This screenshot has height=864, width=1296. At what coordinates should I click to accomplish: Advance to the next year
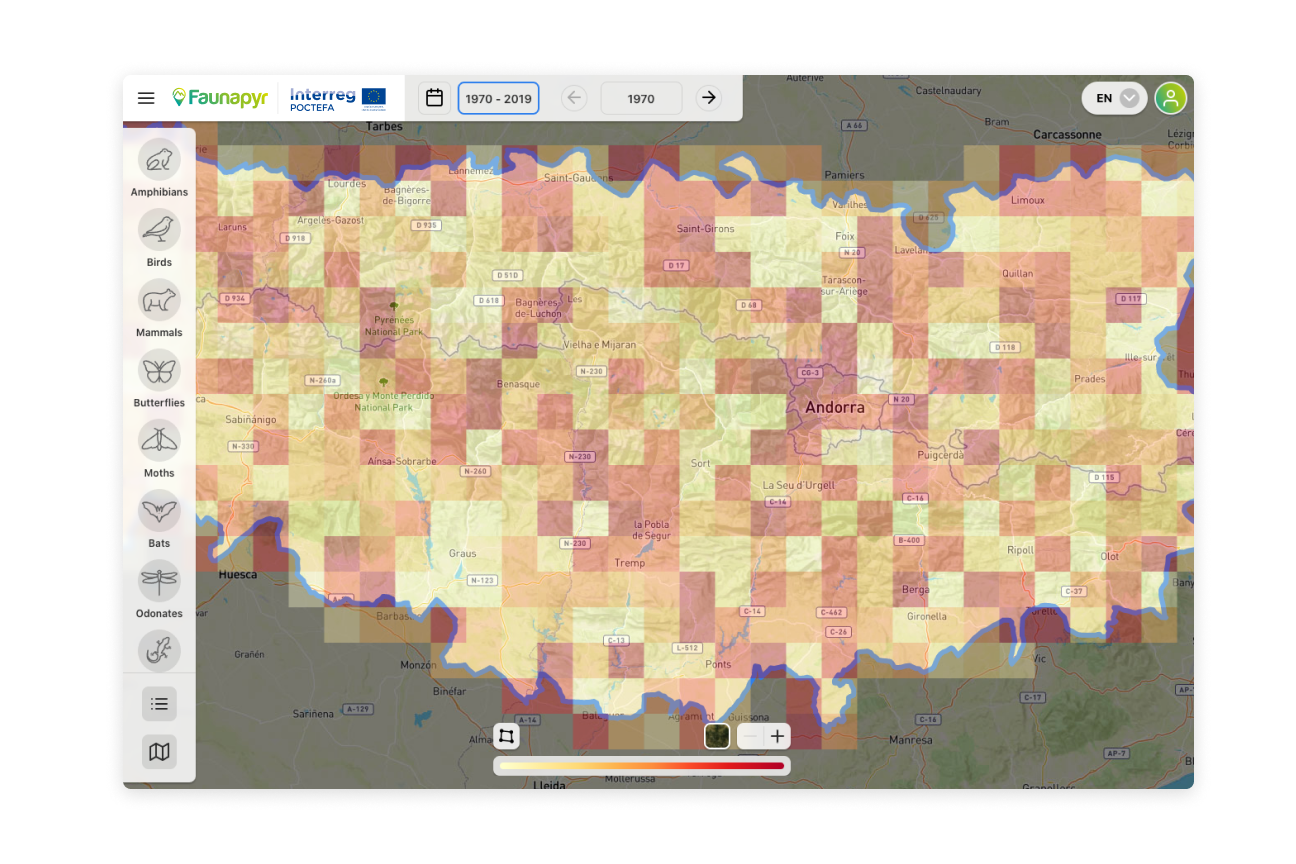(709, 98)
